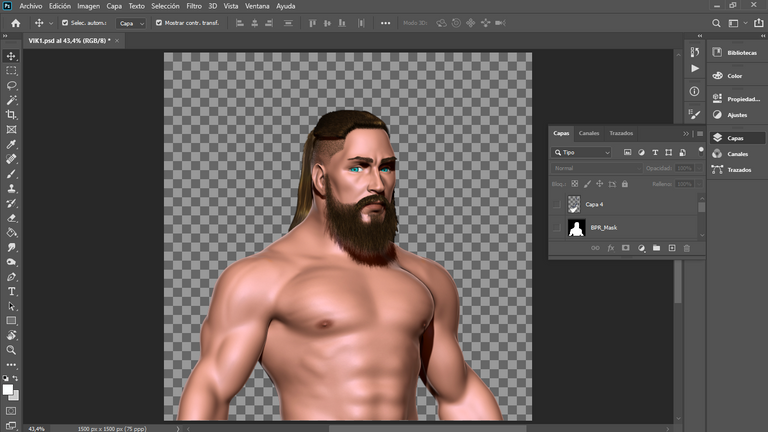Click the foreground color swatch
Viewport: 768px width, 432px height.
click(7, 390)
